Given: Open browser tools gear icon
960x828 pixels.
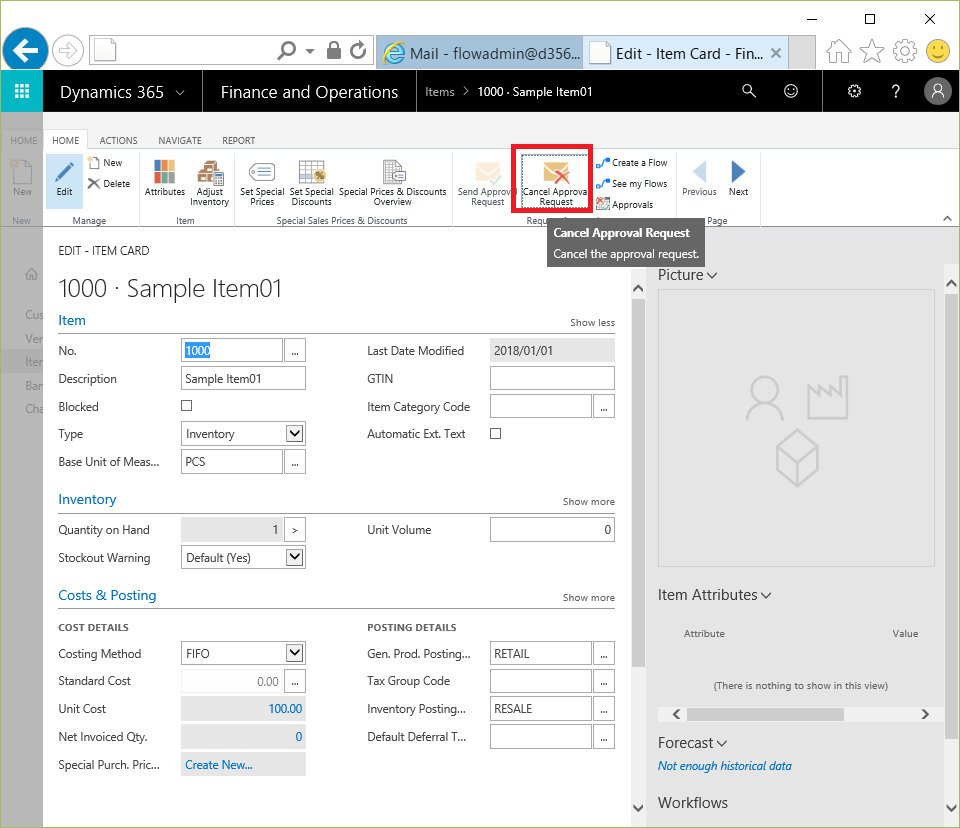Looking at the screenshot, I should click(x=905, y=51).
